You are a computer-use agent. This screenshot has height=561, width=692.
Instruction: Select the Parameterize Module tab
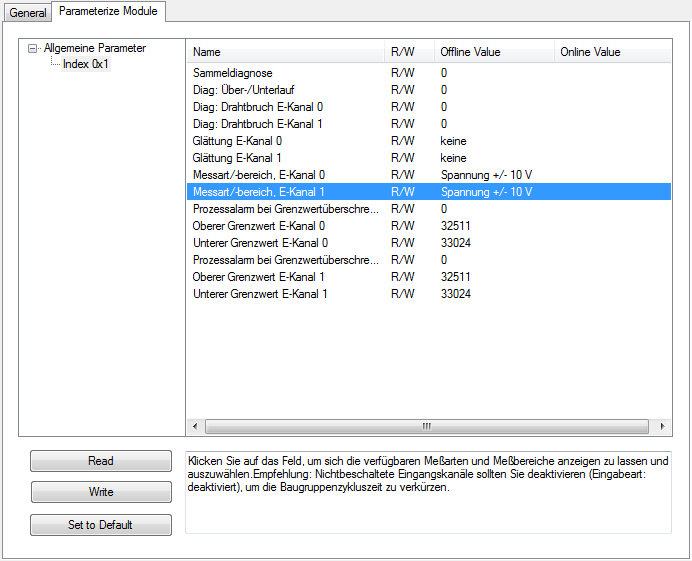point(108,11)
